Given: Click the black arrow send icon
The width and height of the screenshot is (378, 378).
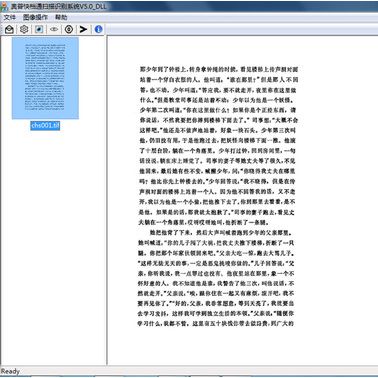Looking at the screenshot, I should [x=83, y=29].
